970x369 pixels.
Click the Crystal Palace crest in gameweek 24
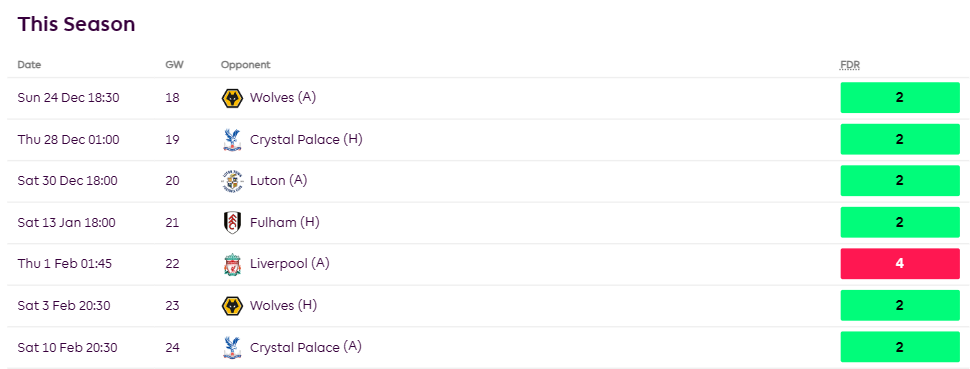coord(232,347)
